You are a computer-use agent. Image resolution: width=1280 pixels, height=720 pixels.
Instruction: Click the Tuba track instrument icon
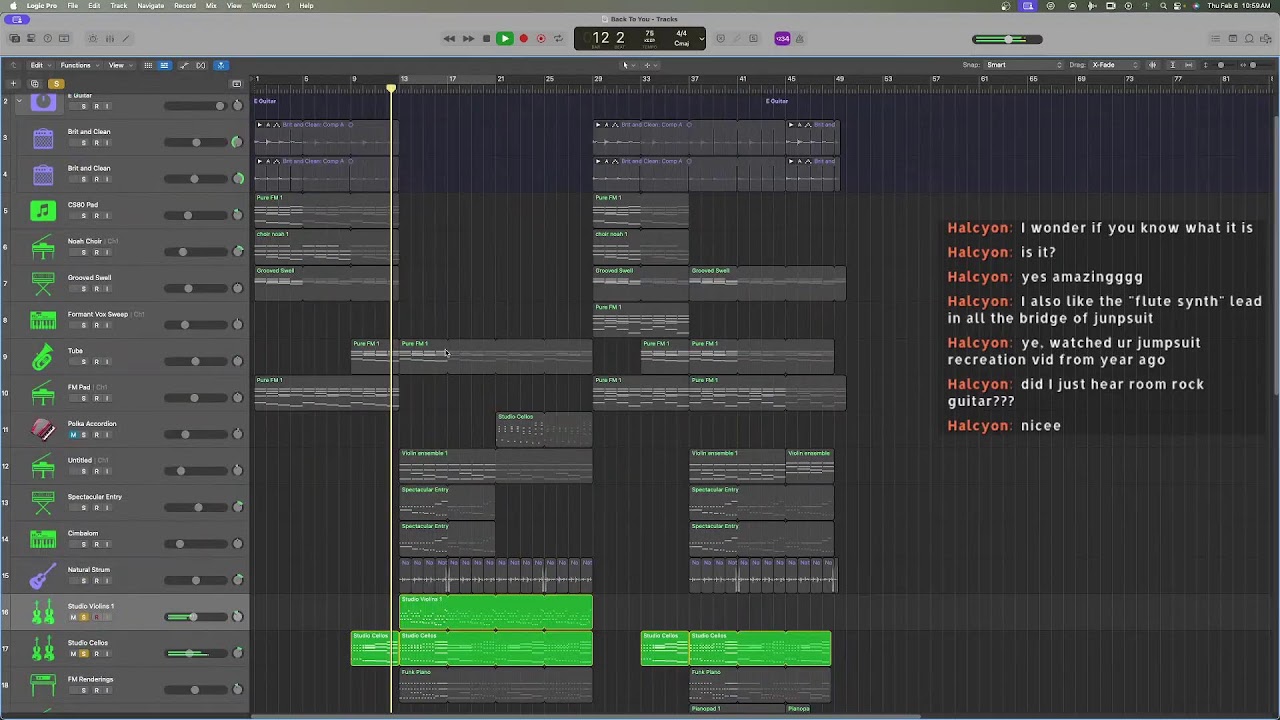pyautogui.click(x=43, y=357)
